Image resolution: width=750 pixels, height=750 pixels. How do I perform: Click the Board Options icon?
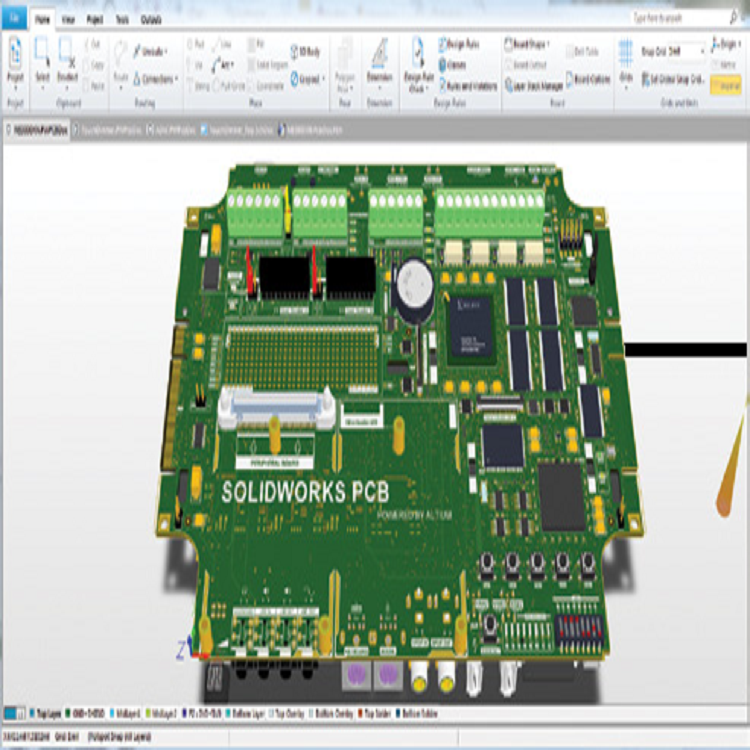pyautogui.click(x=592, y=77)
